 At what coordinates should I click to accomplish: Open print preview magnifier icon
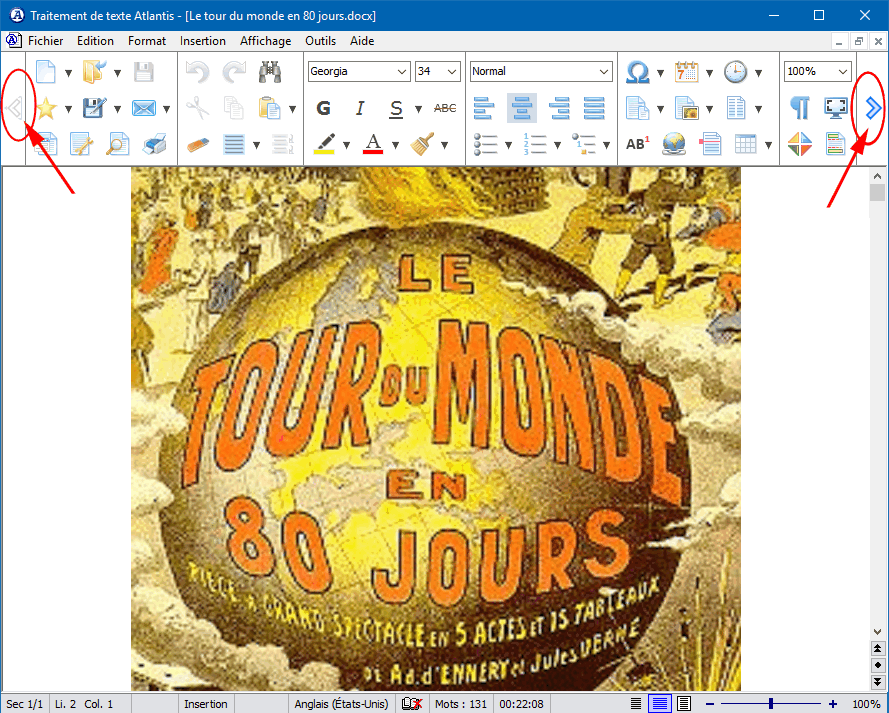pos(117,144)
